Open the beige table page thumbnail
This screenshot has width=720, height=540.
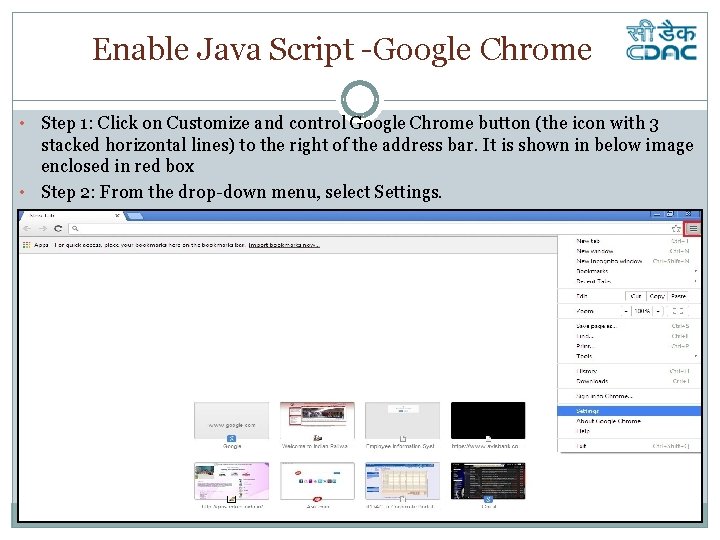click(x=403, y=481)
